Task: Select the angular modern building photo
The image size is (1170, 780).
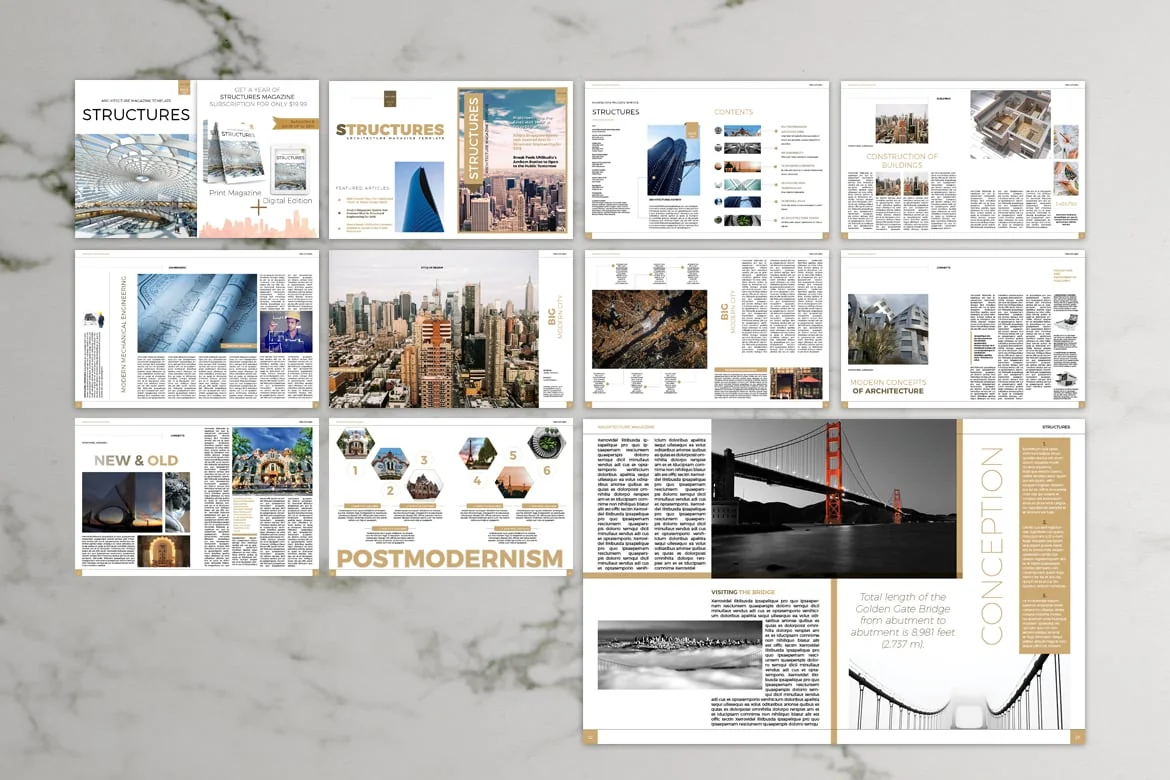Action: (x=888, y=329)
